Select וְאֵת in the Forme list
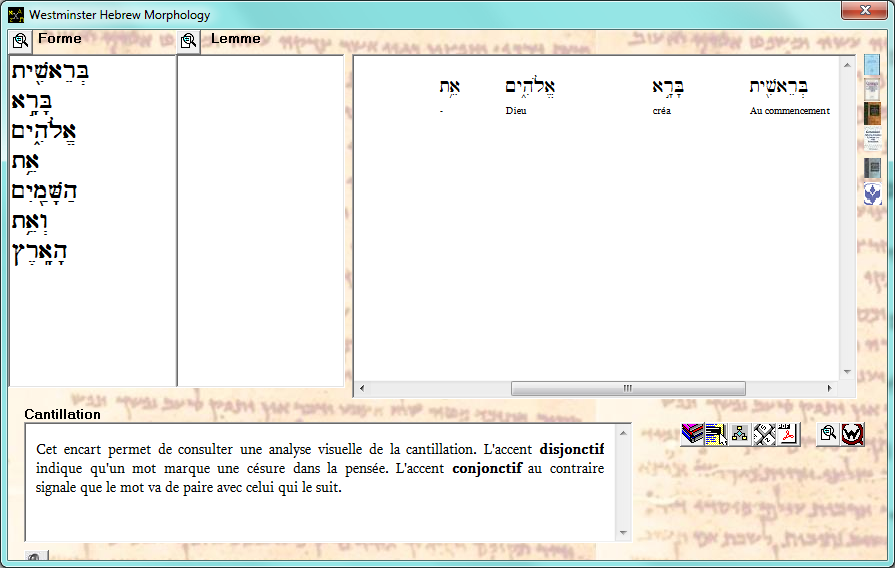The image size is (895, 568). (x=30, y=221)
